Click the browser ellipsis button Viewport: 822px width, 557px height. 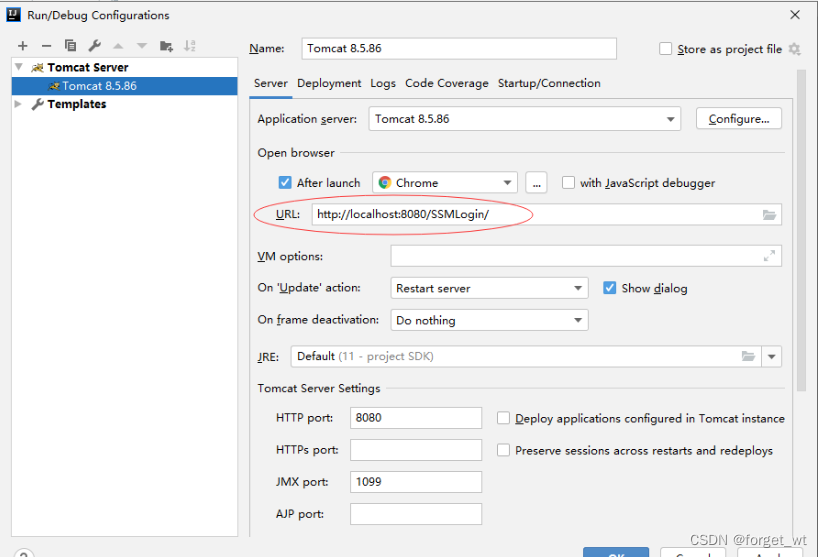pos(536,183)
